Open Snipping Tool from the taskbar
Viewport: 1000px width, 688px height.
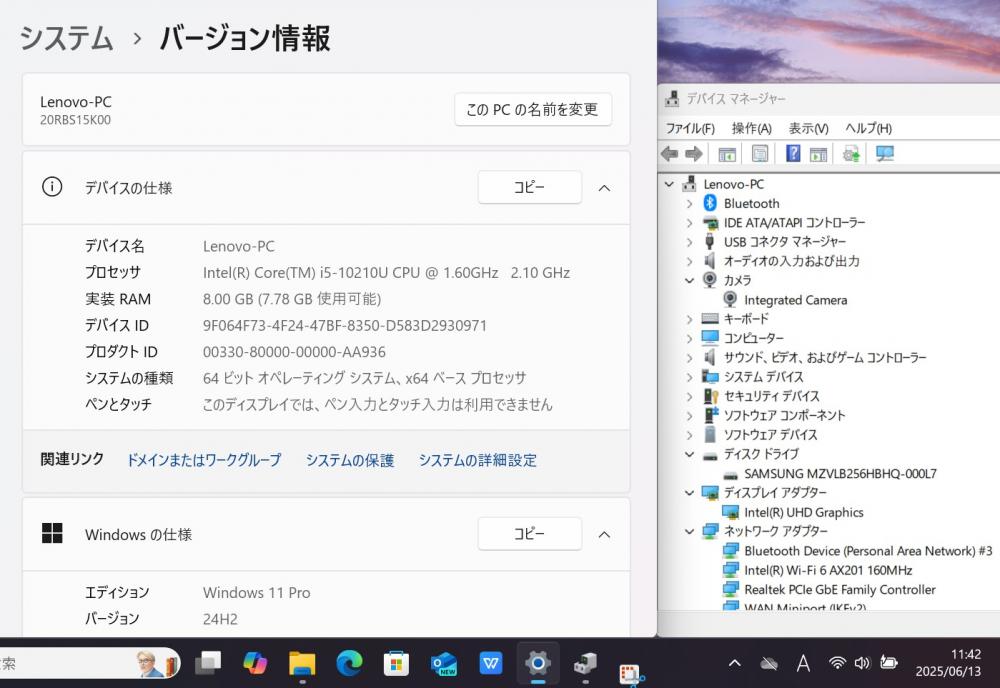631,675
